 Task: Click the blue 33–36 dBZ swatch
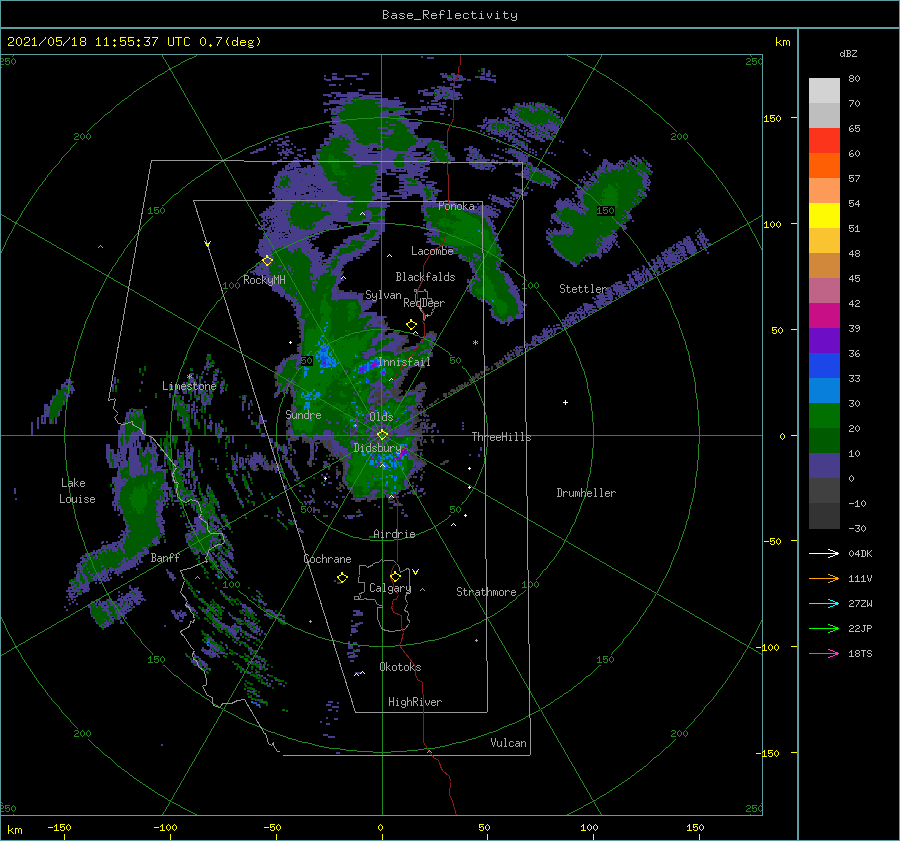(824, 366)
